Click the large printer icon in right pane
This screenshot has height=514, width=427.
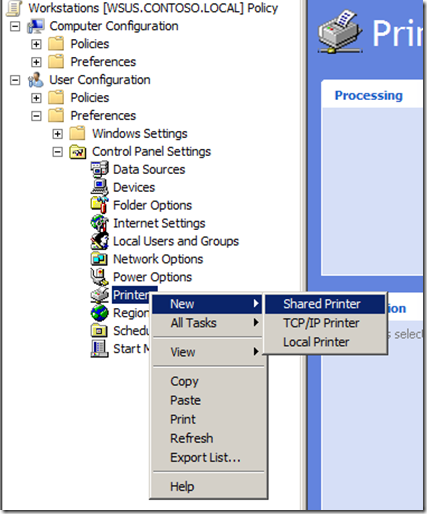point(340,32)
